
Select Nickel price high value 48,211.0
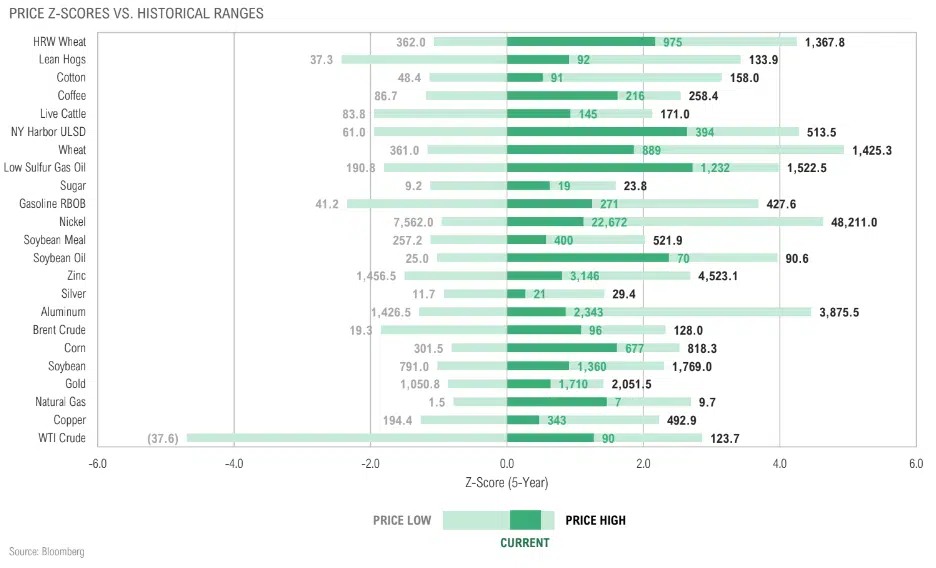[853, 222]
